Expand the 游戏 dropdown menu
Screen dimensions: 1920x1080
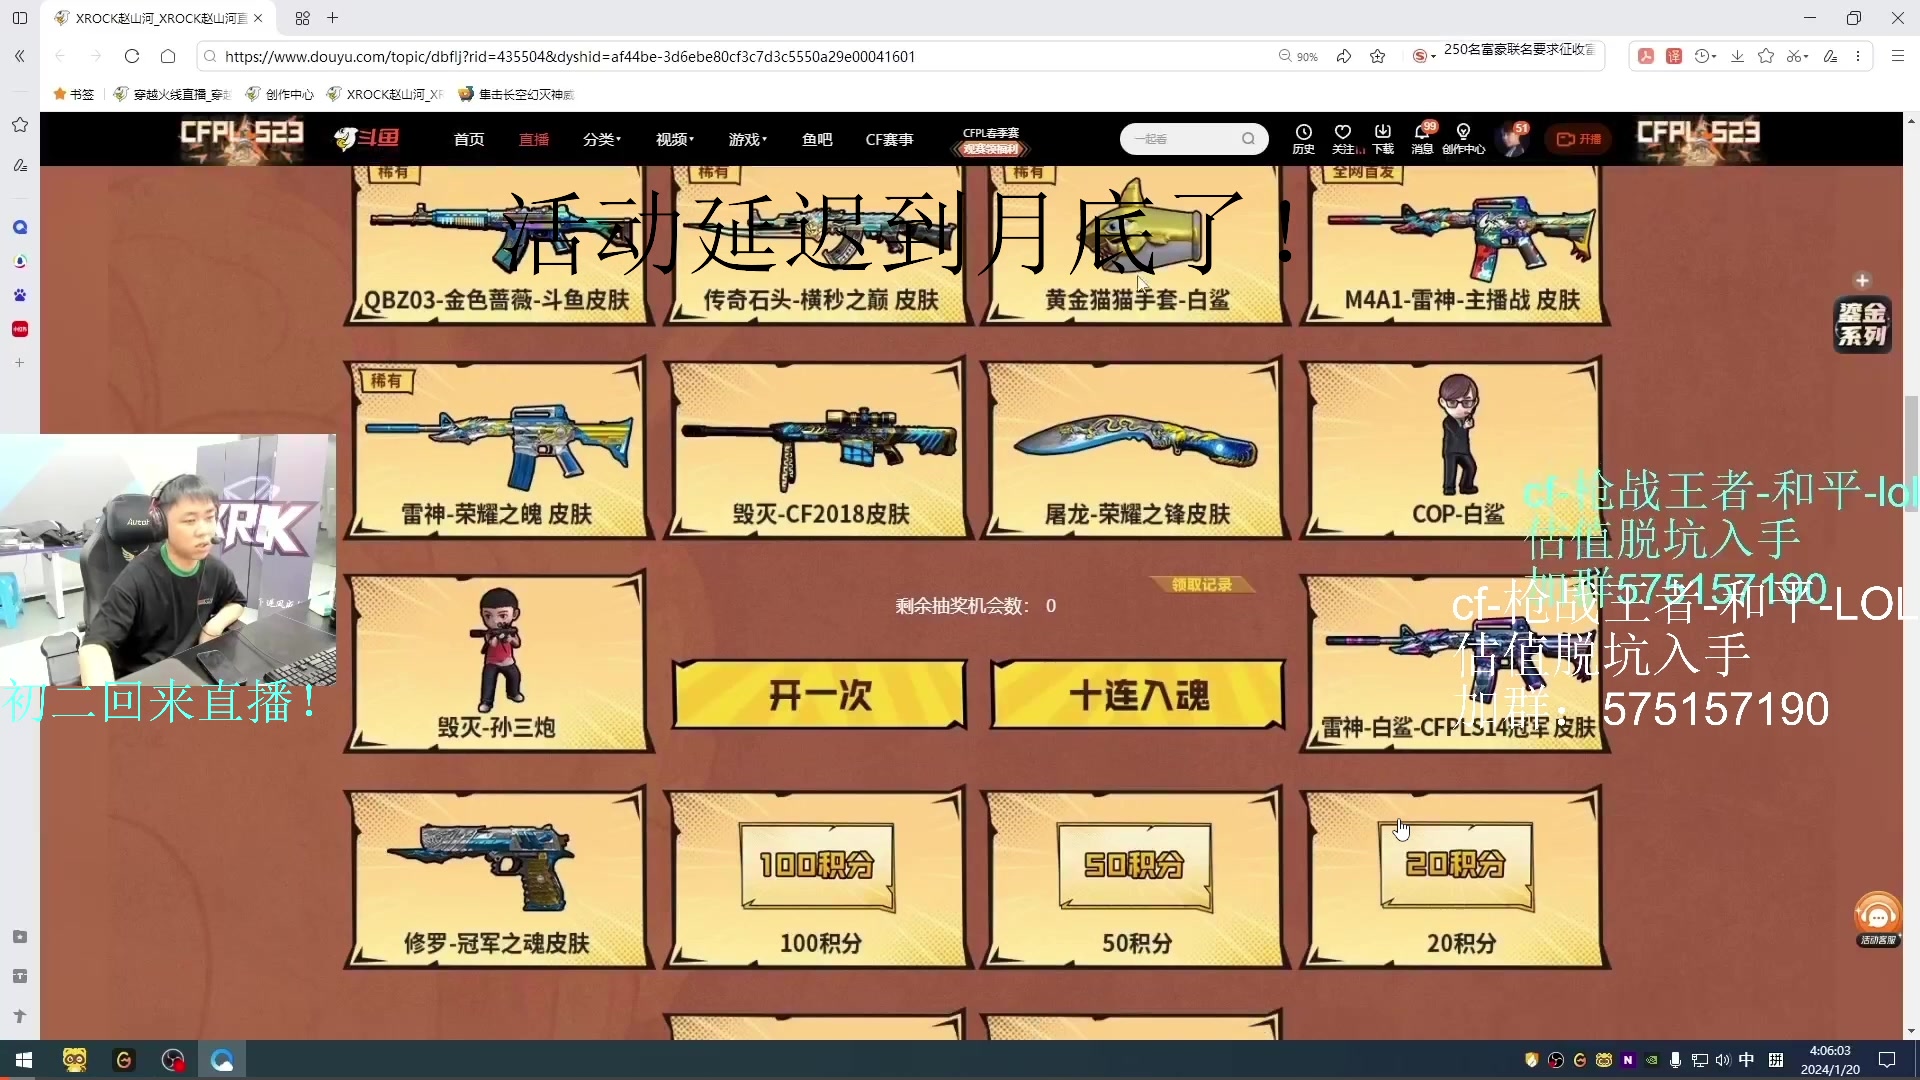click(x=747, y=139)
